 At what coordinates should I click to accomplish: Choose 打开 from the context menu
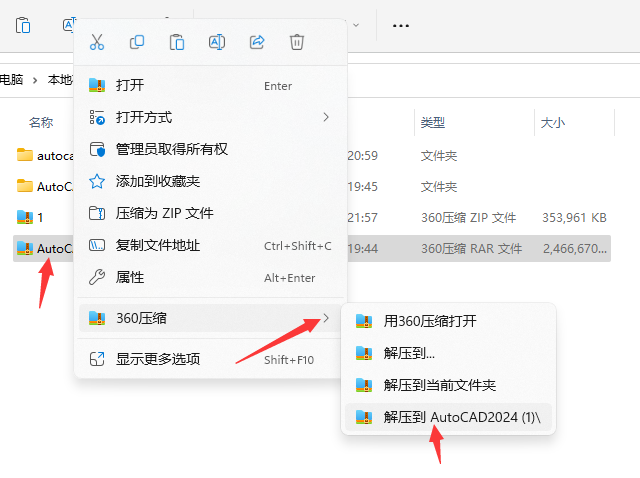point(210,85)
